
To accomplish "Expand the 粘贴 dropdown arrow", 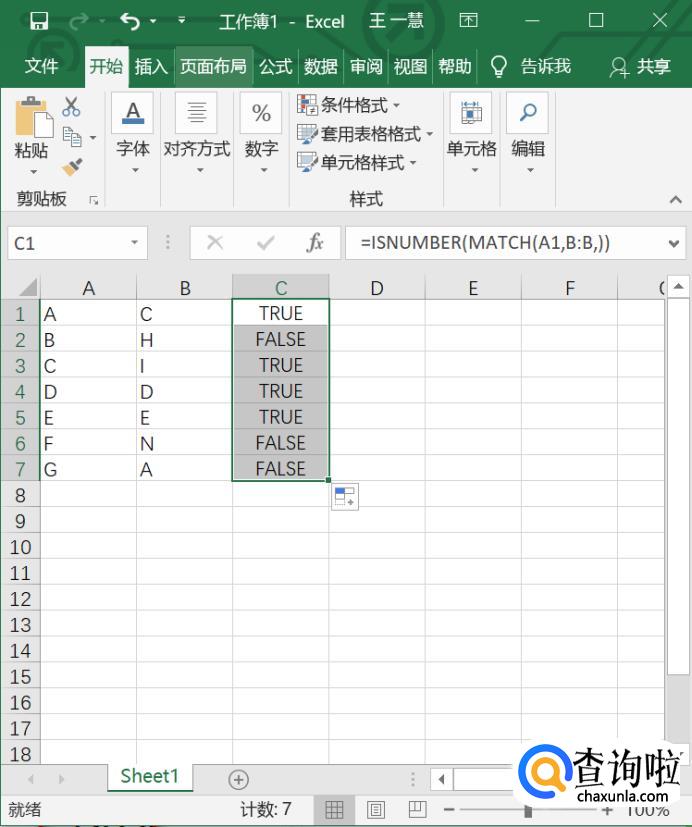I will (33, 172).
